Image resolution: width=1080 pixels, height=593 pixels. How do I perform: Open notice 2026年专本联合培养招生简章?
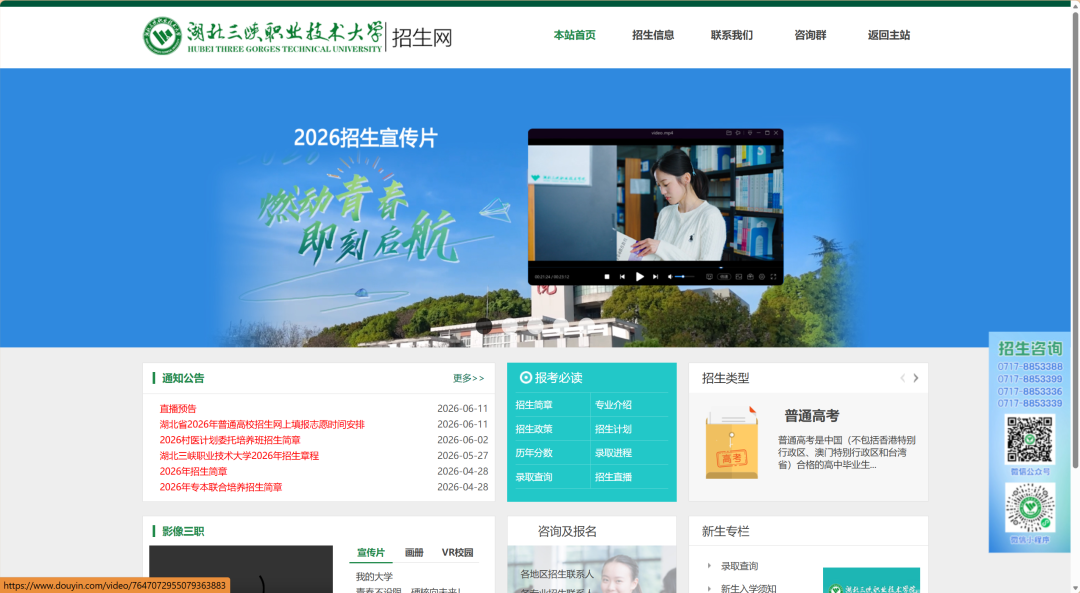pos(220,487)
